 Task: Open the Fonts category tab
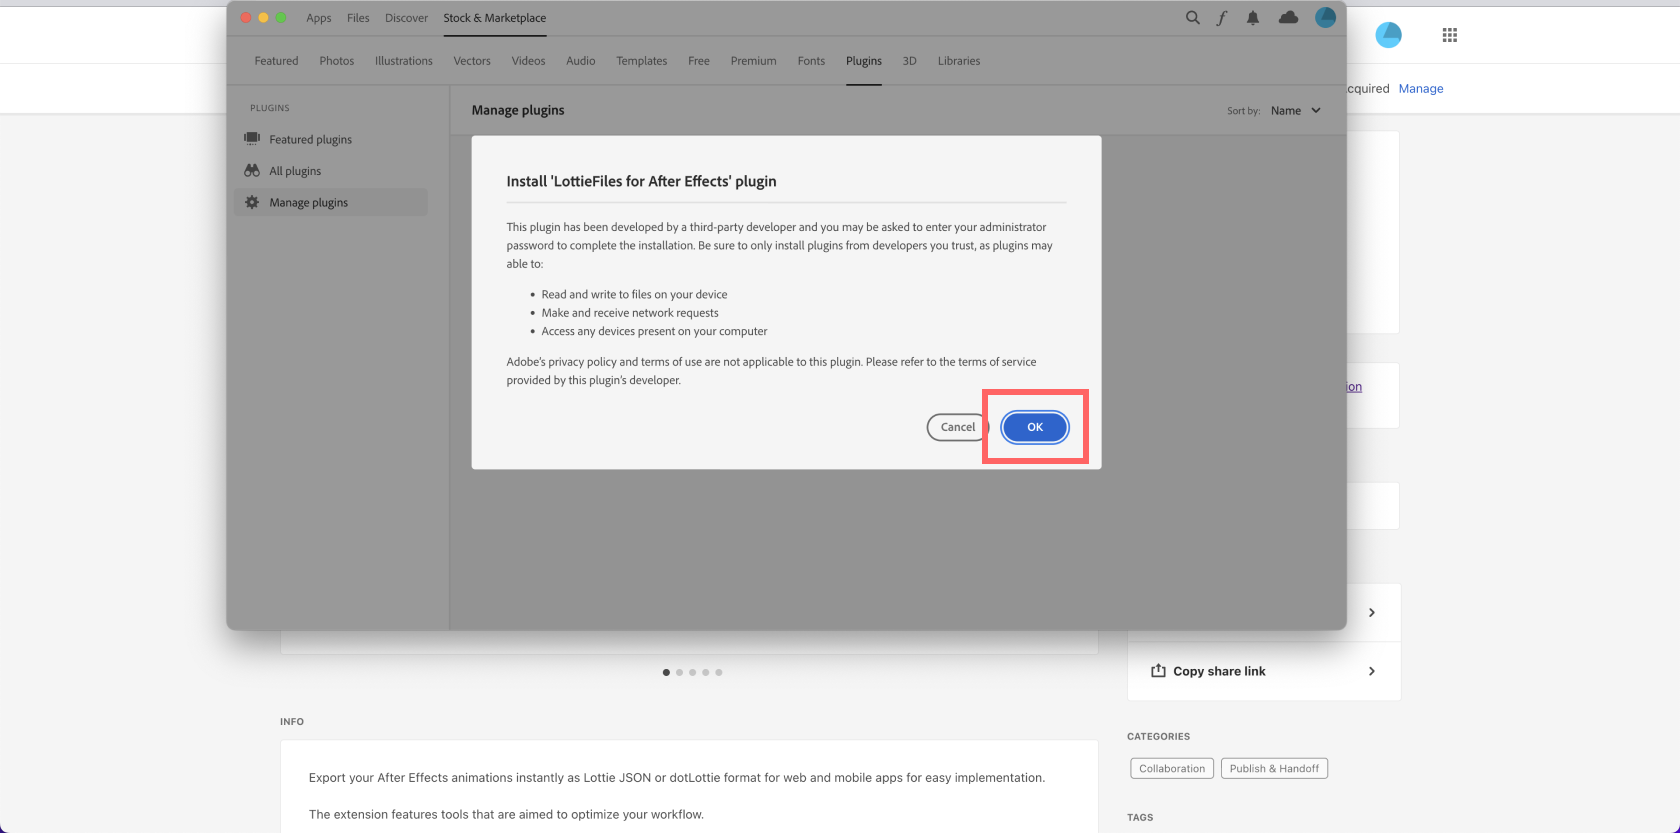tap(811, 61)
